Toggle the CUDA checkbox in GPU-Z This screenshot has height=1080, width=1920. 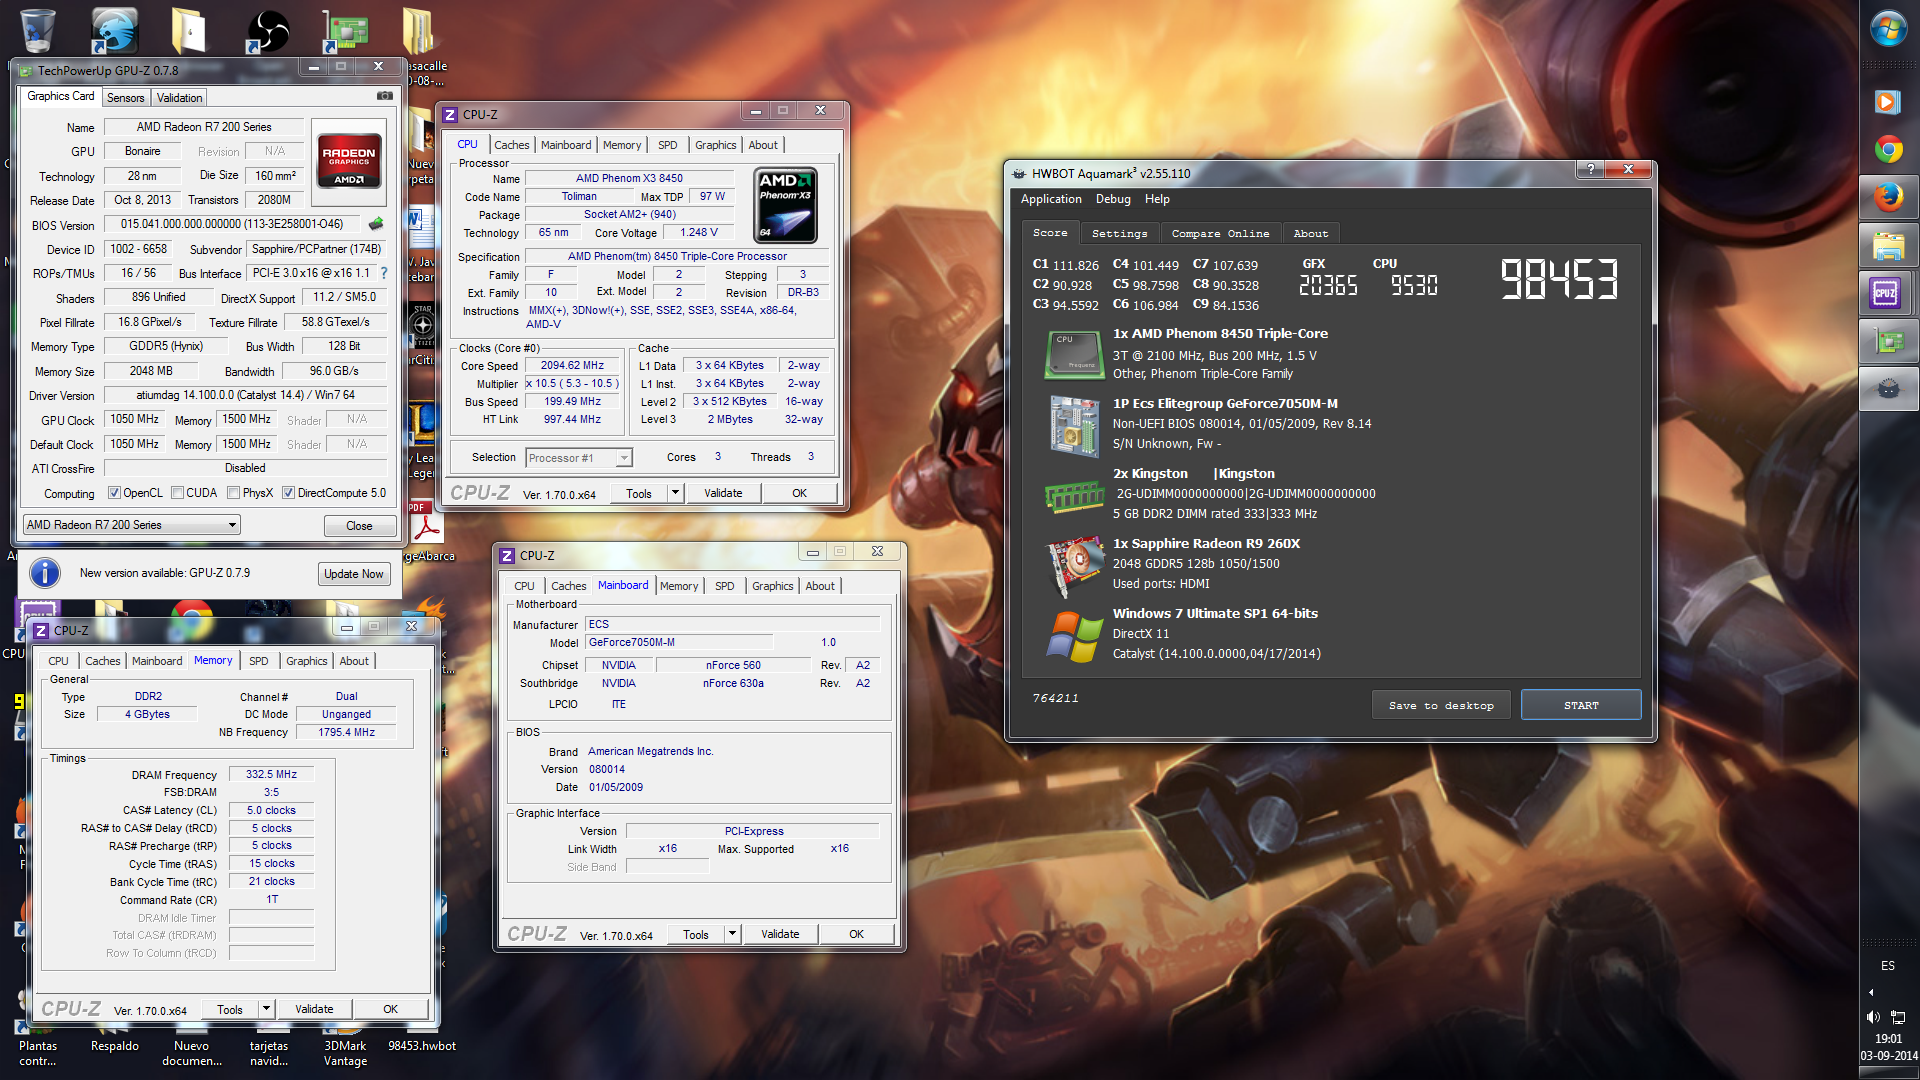coord(177,493)
